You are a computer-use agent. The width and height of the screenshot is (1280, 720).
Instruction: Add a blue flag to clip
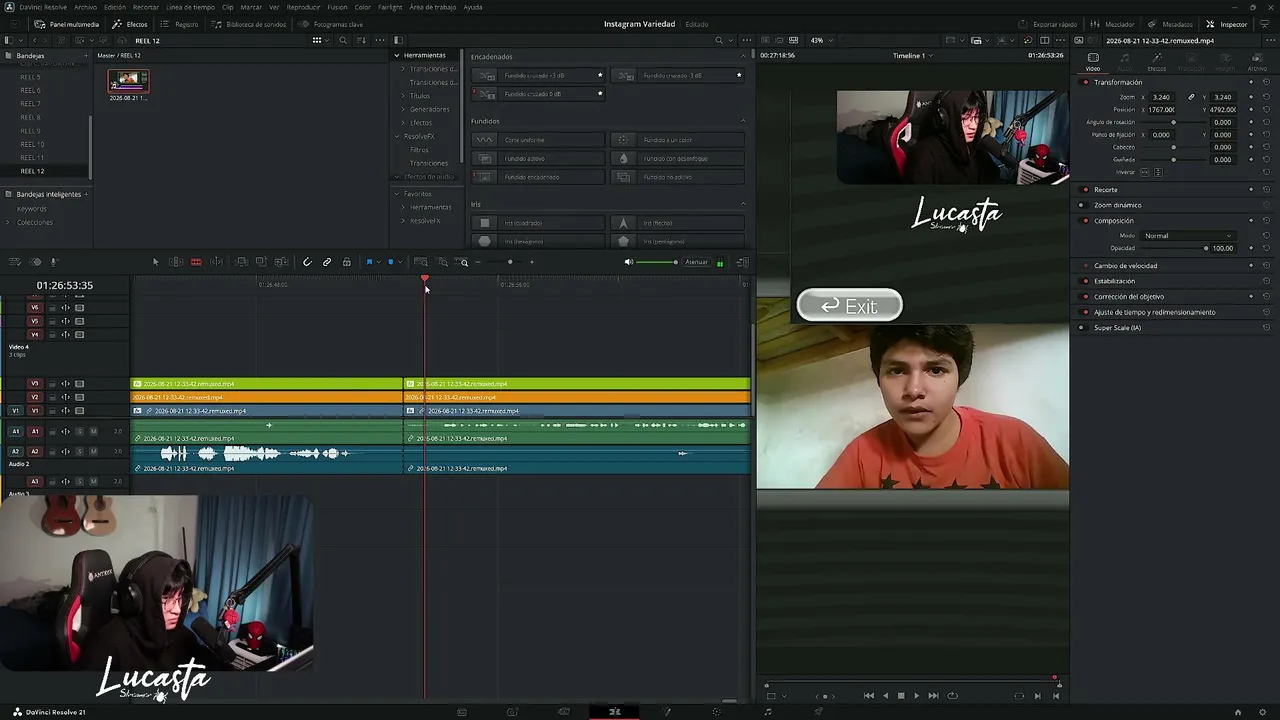click(369, 262)
